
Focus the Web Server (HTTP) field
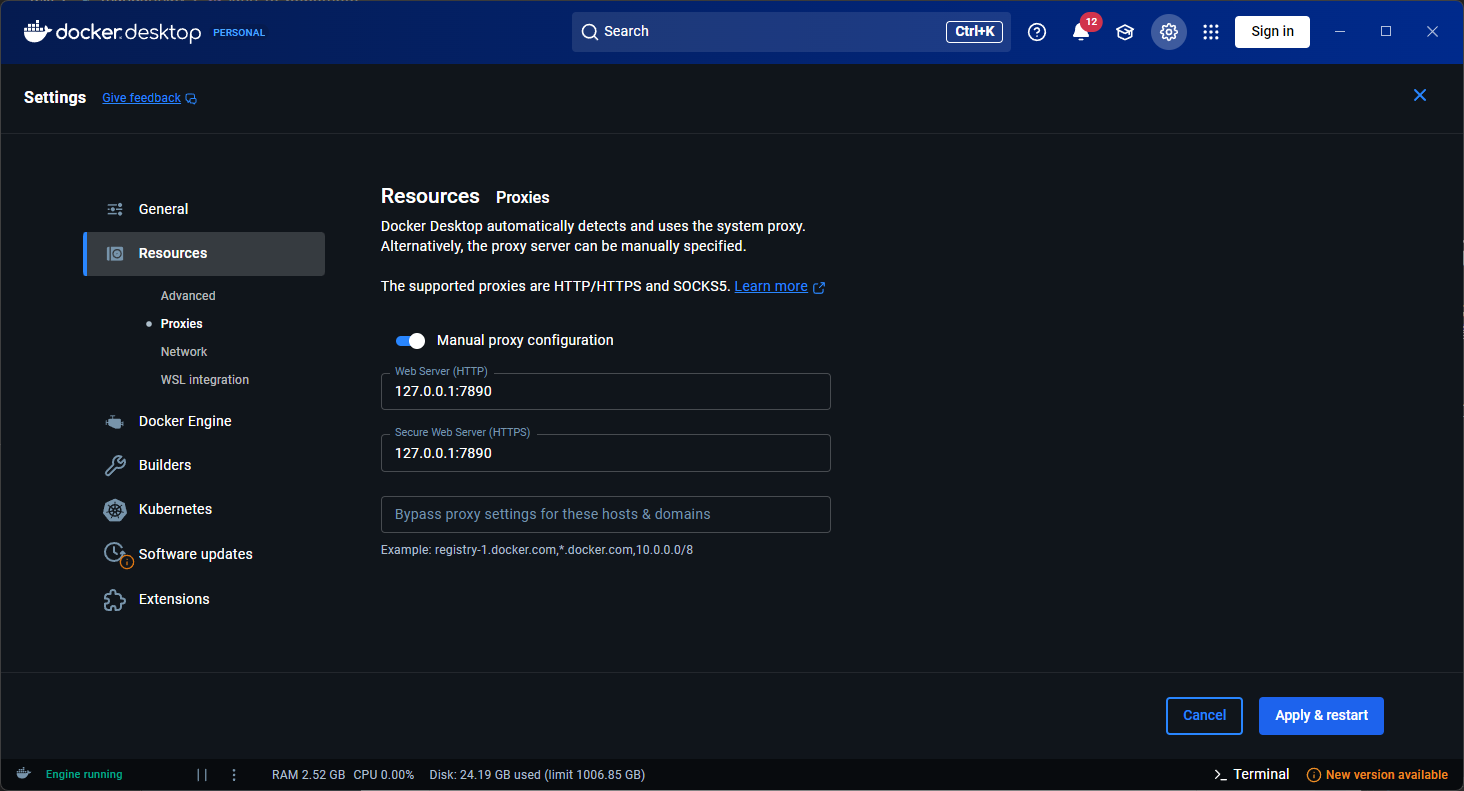click(606, 392)
